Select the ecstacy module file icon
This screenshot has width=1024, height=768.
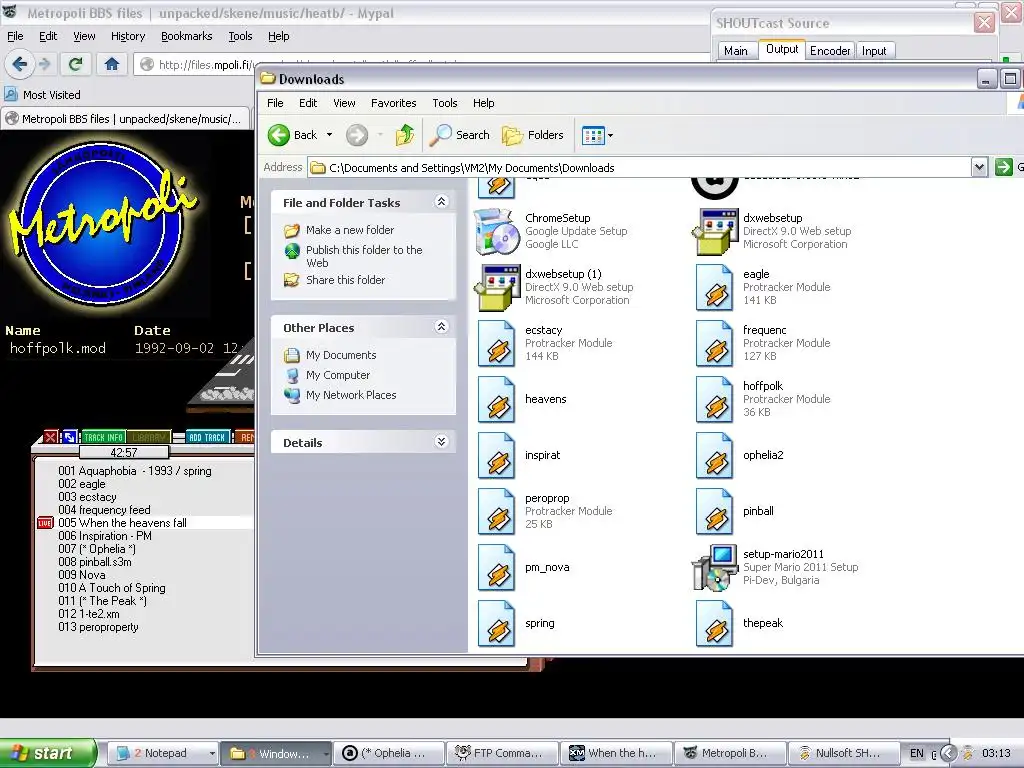point(496,344)
